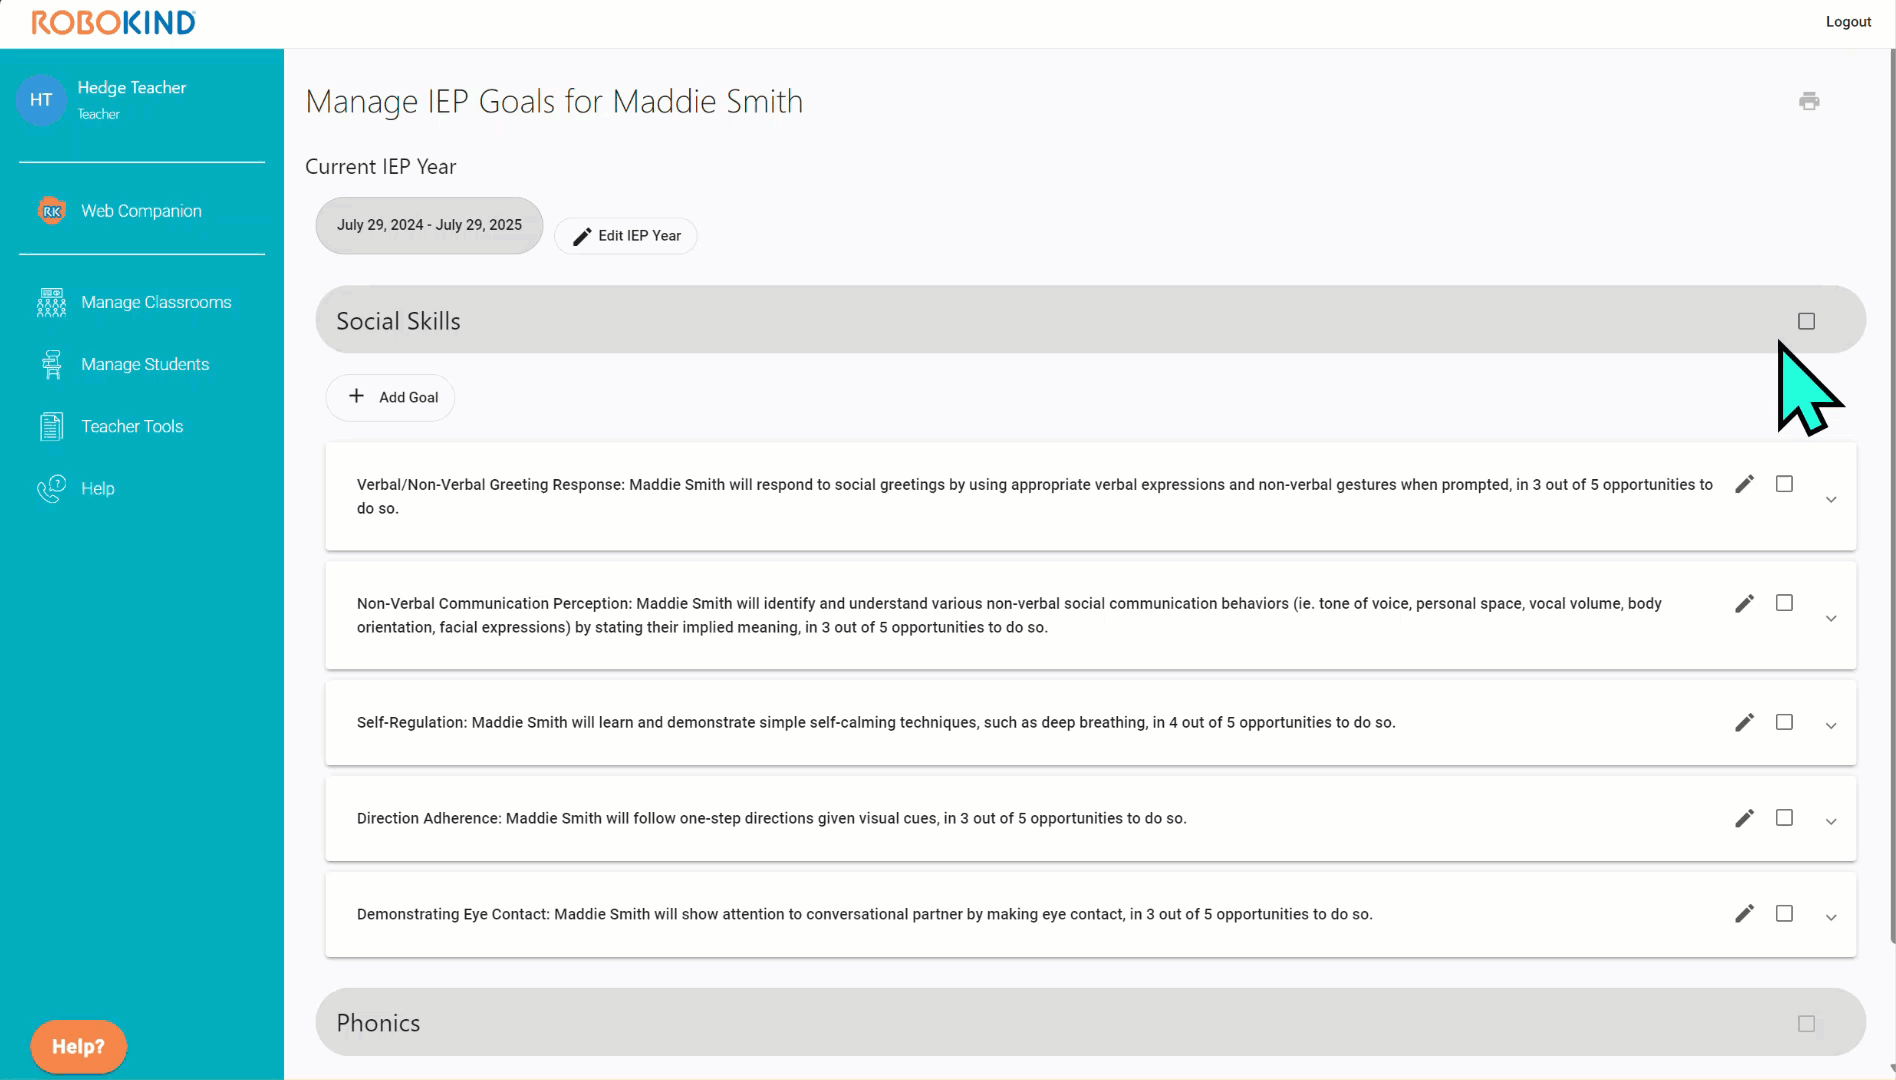Expand Non-Verbal Communication Perception goal chevron
Image resolution: width=1896 pixels, height=1080 pixels.
point(1831,618)
